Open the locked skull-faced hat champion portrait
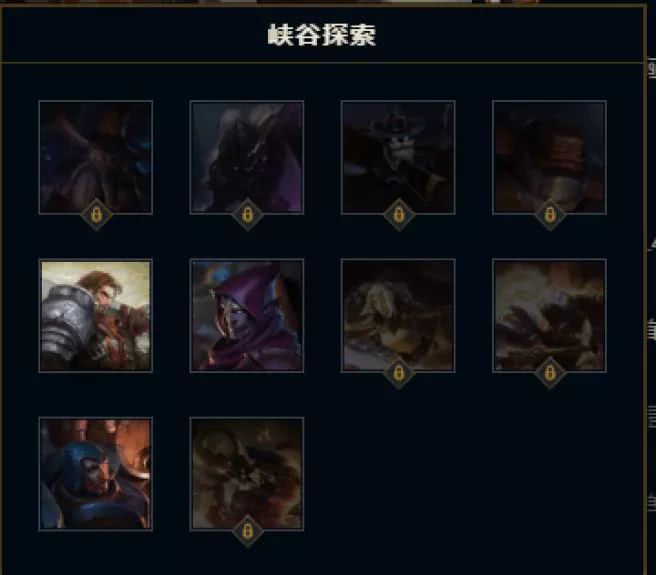This screenshot has height=575, width=656. point(398,157)
